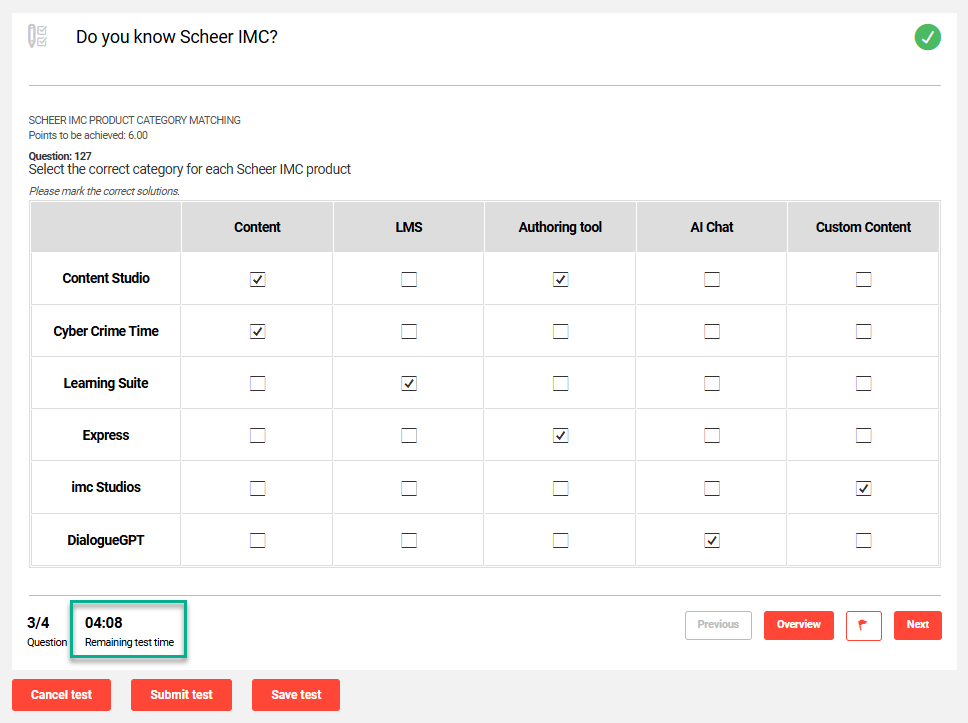Check LMS for DialogueGPT
The width and height of the screenshot is (968, 723).
(x=409, y=540)
